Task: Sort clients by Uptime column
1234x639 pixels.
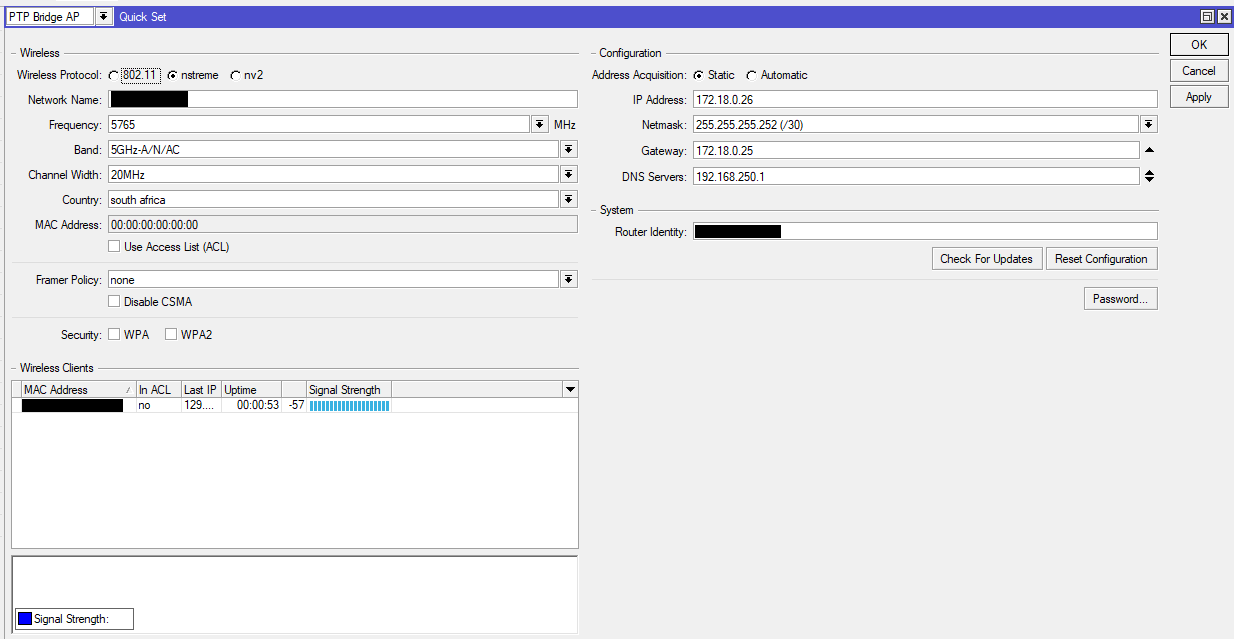Action: 251,390
